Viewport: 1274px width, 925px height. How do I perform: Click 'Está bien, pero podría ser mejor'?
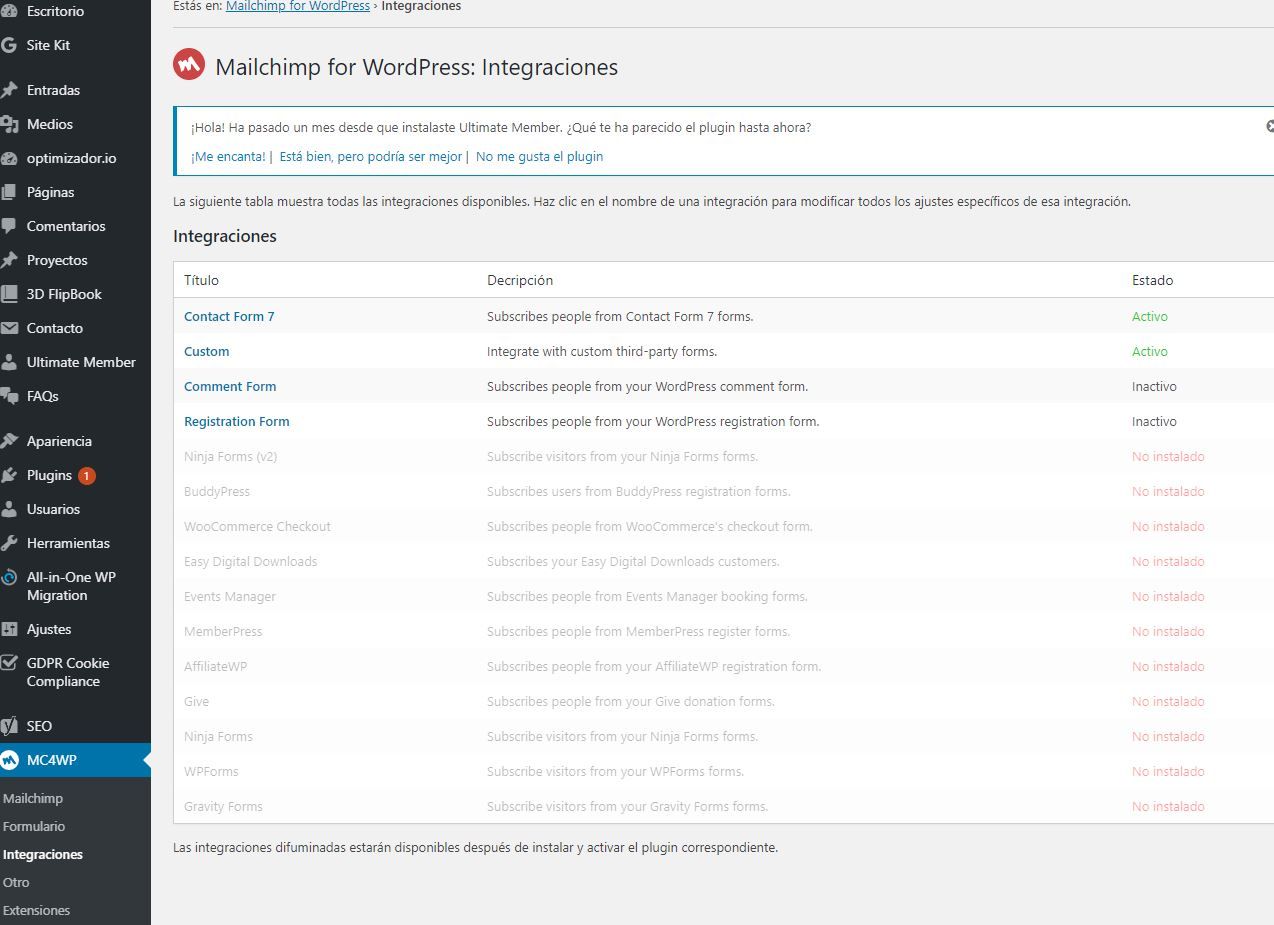pyautogui.click(x=371, y=156)
